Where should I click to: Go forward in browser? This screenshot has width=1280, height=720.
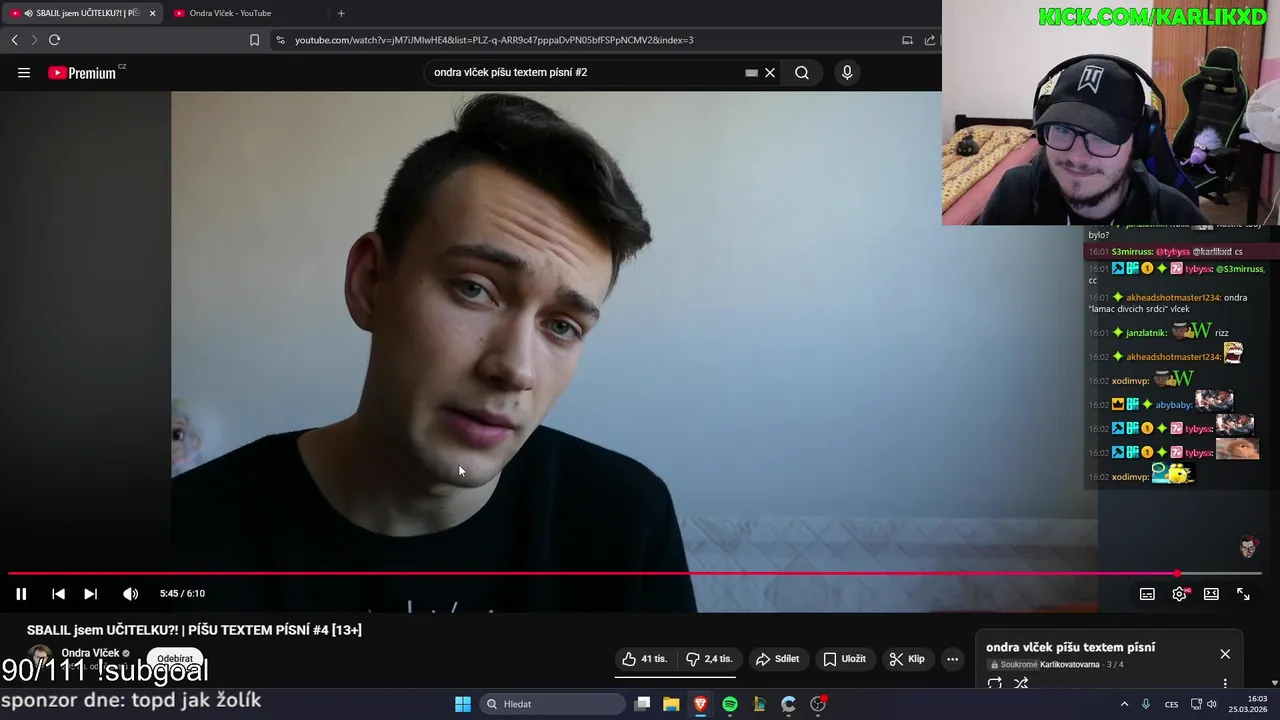[33, 40]
